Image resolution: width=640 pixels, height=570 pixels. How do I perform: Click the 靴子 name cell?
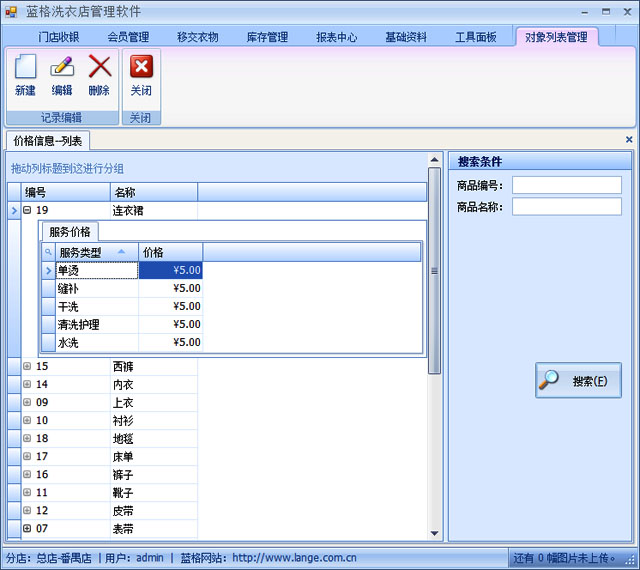(x=154, y=492)
